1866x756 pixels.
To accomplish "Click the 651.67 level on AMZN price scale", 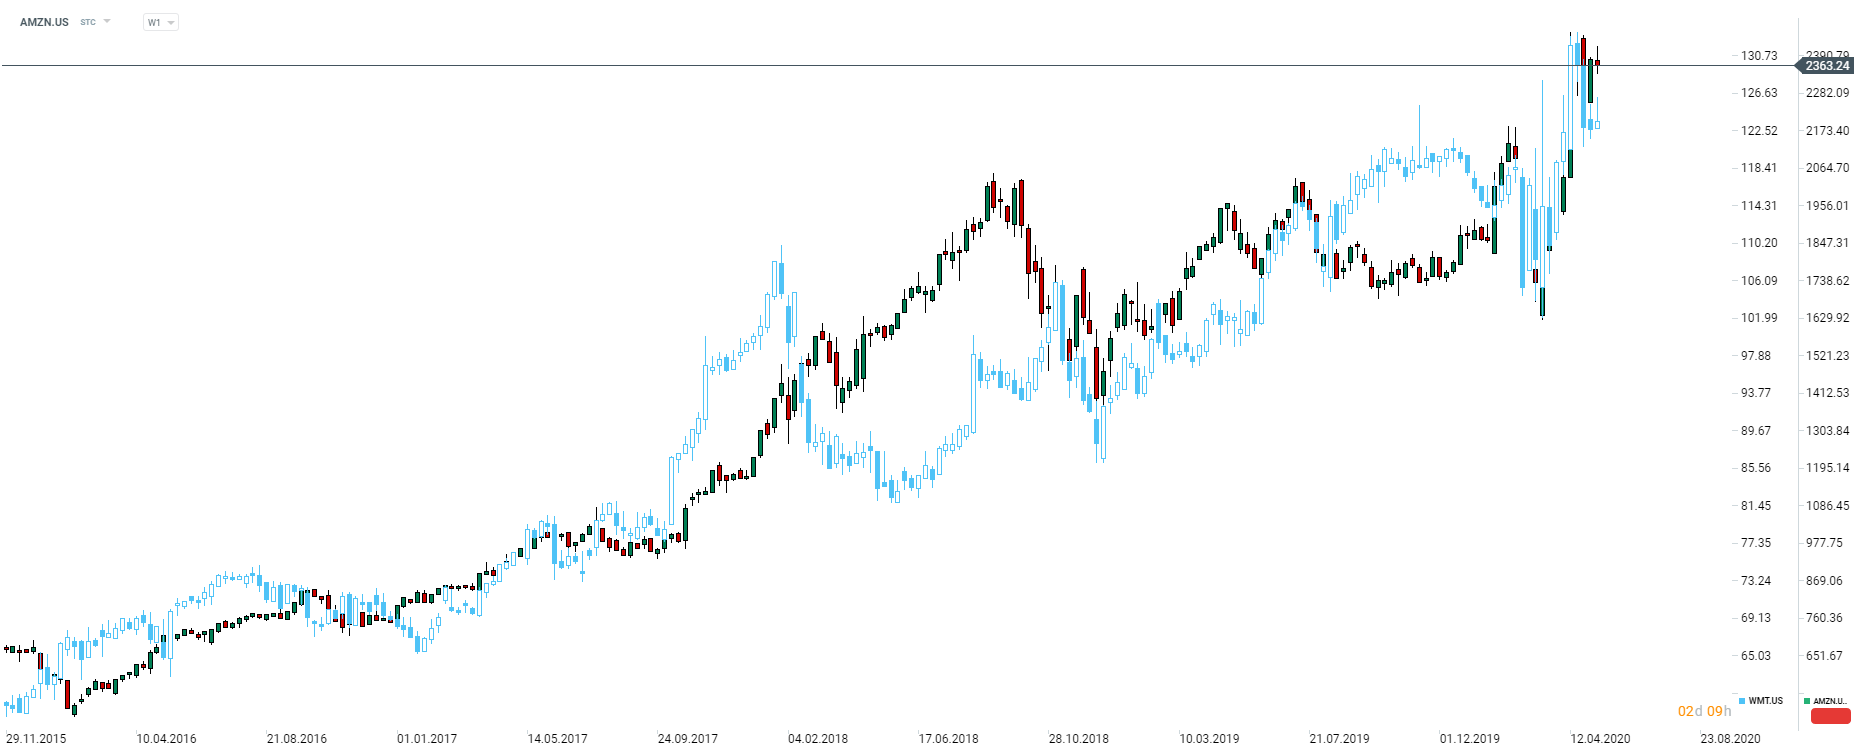I will pyautogui.click(x=1824, y=656).
